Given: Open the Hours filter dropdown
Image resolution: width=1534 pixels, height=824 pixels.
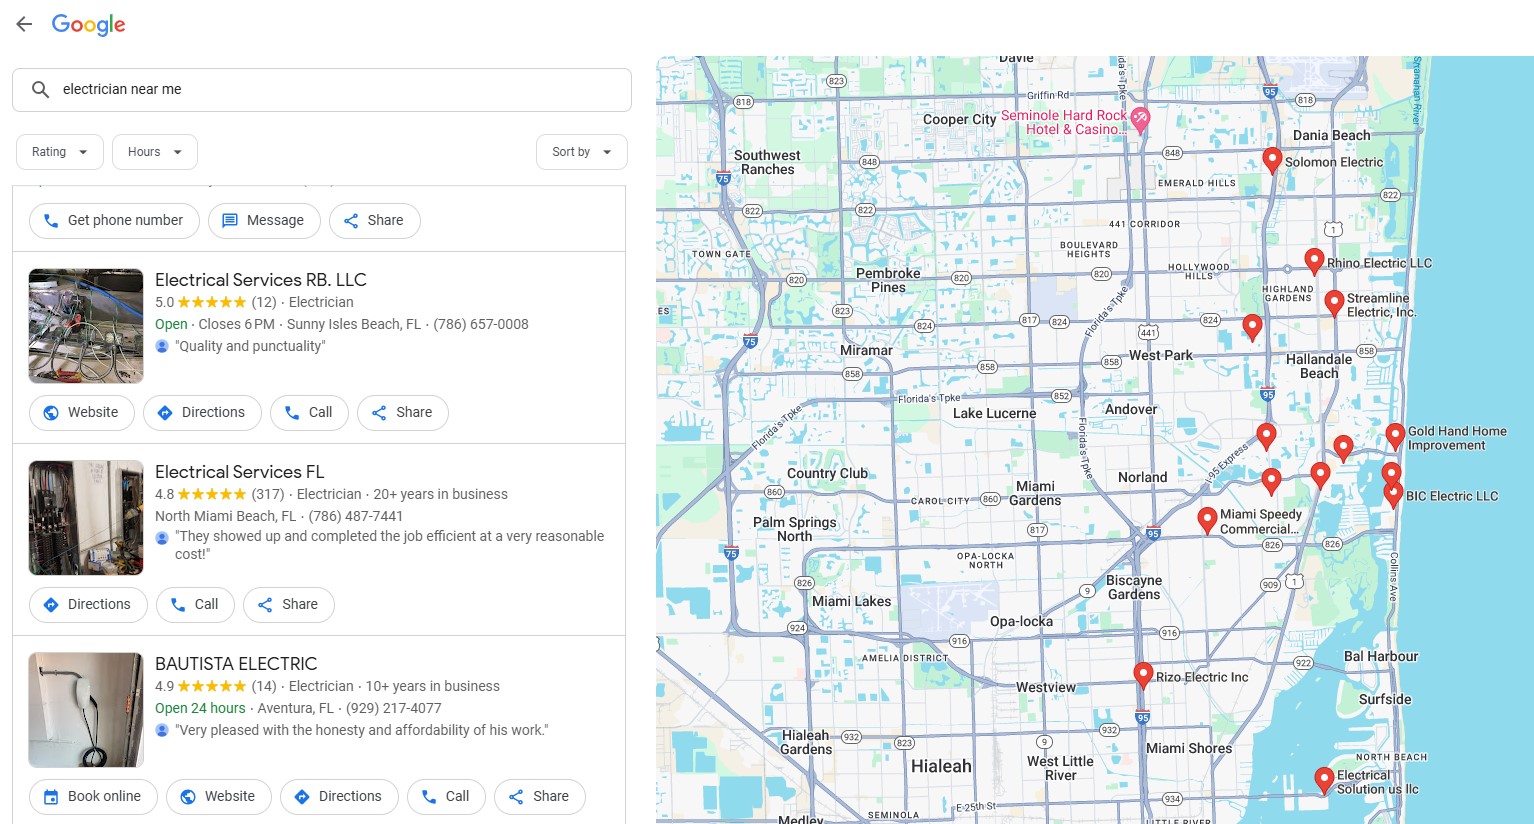Looking at the screenshot, I should [155, 152].
